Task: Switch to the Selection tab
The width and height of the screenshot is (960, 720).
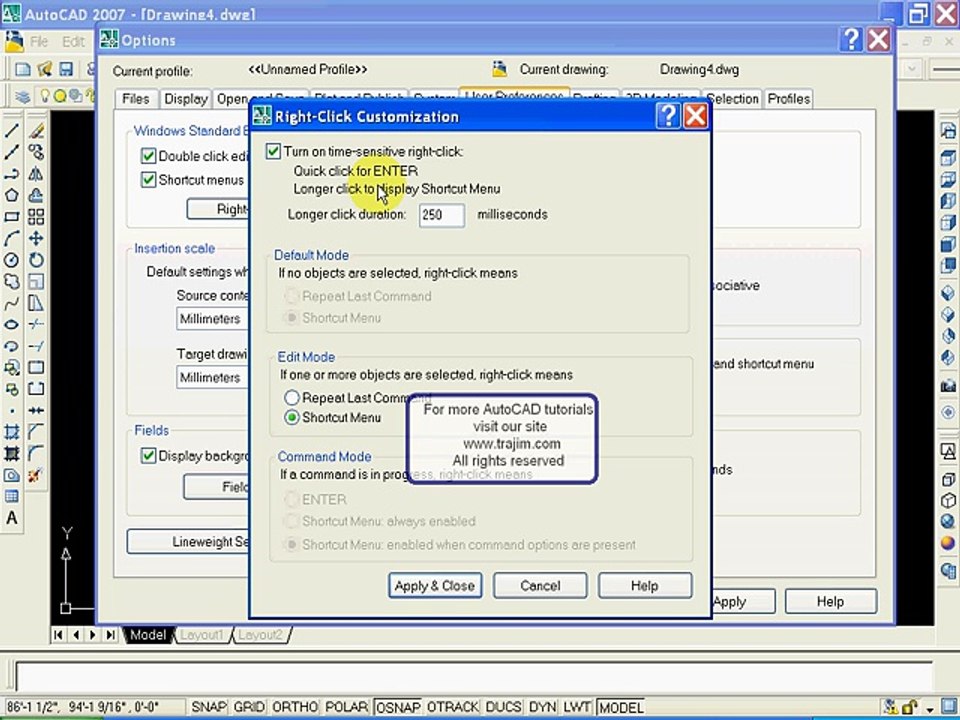Action: pos(732,99)
